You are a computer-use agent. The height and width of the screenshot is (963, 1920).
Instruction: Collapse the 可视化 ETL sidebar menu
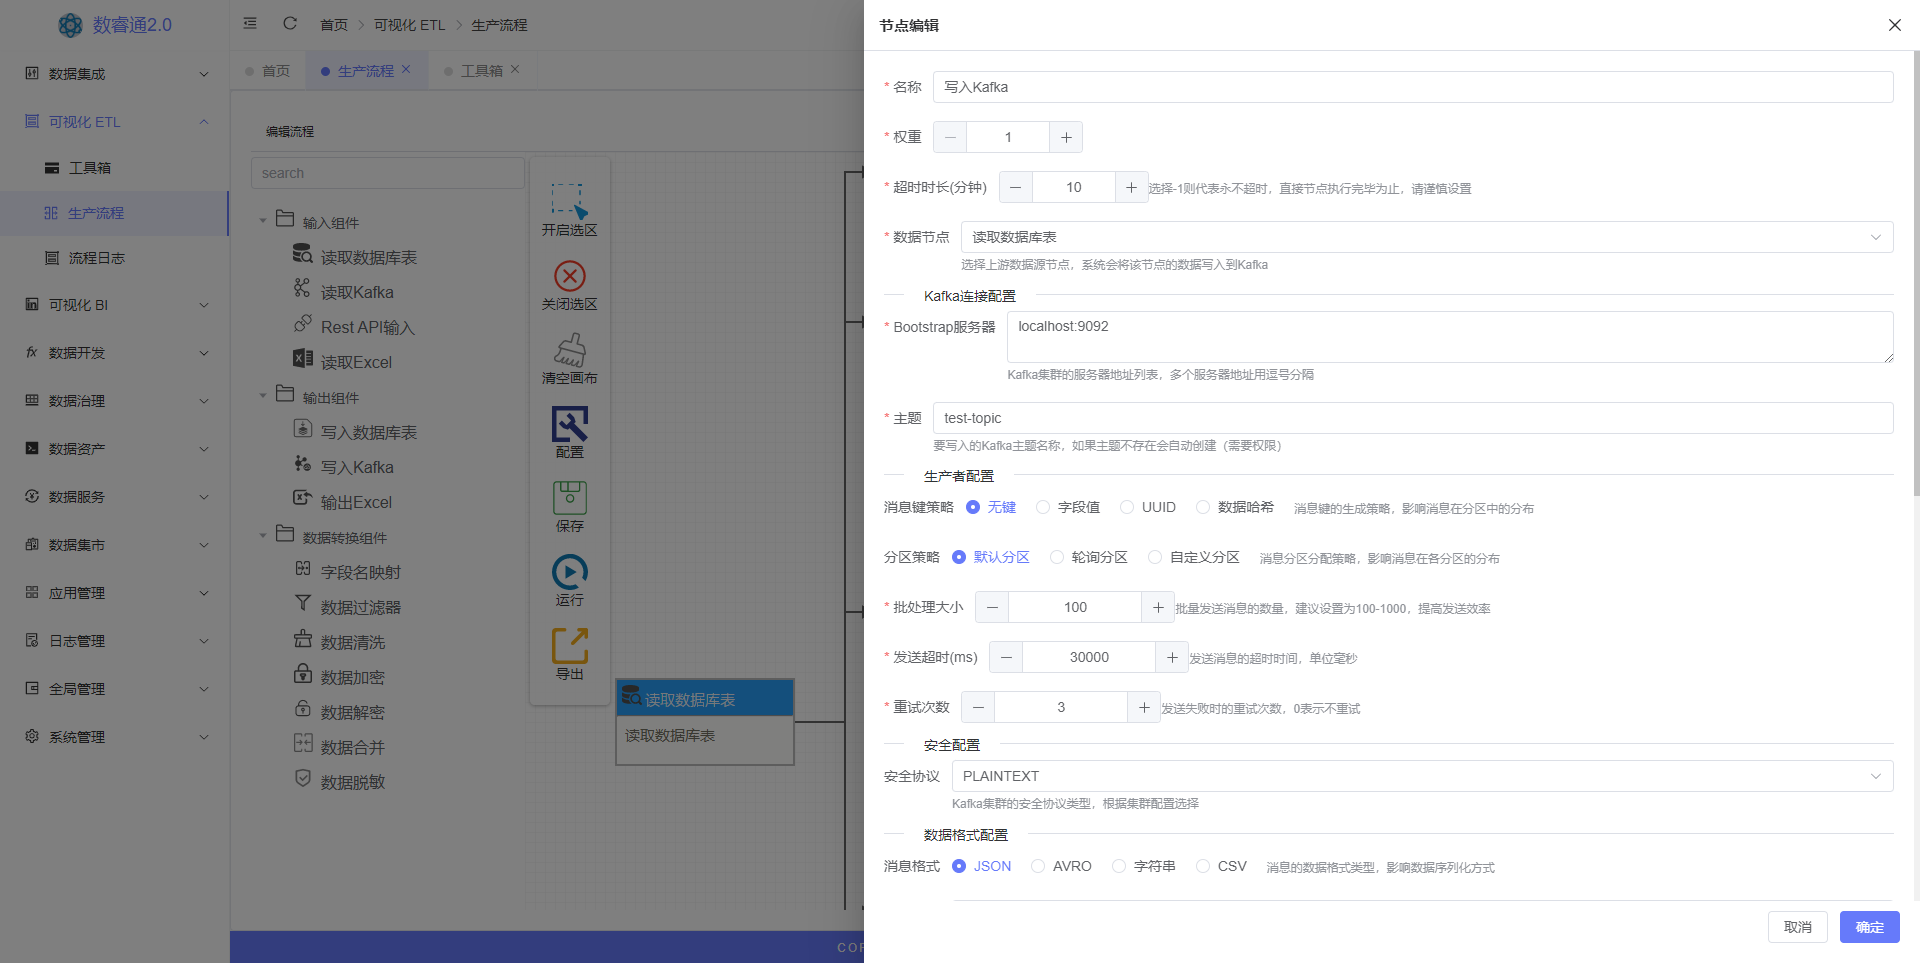tap(115, 122)
